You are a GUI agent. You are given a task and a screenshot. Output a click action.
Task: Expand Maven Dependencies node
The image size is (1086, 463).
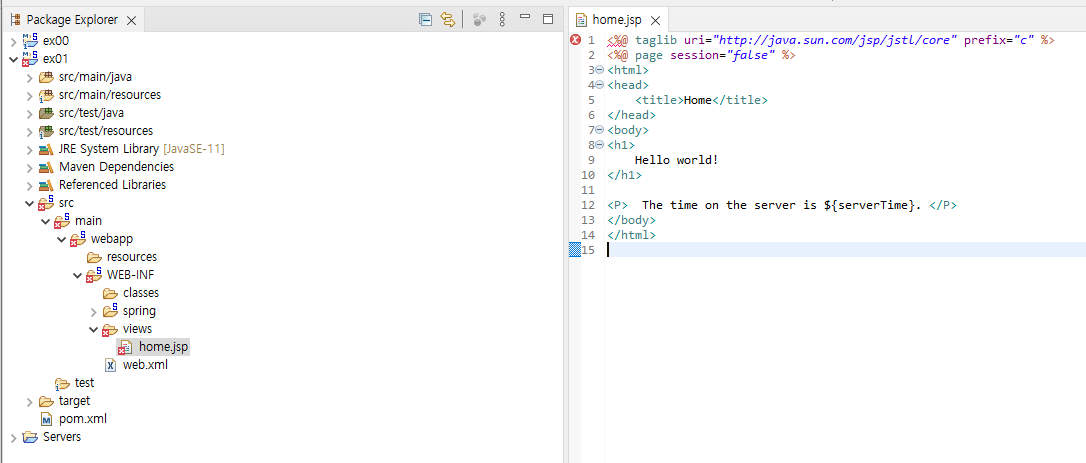click(29, 167)
